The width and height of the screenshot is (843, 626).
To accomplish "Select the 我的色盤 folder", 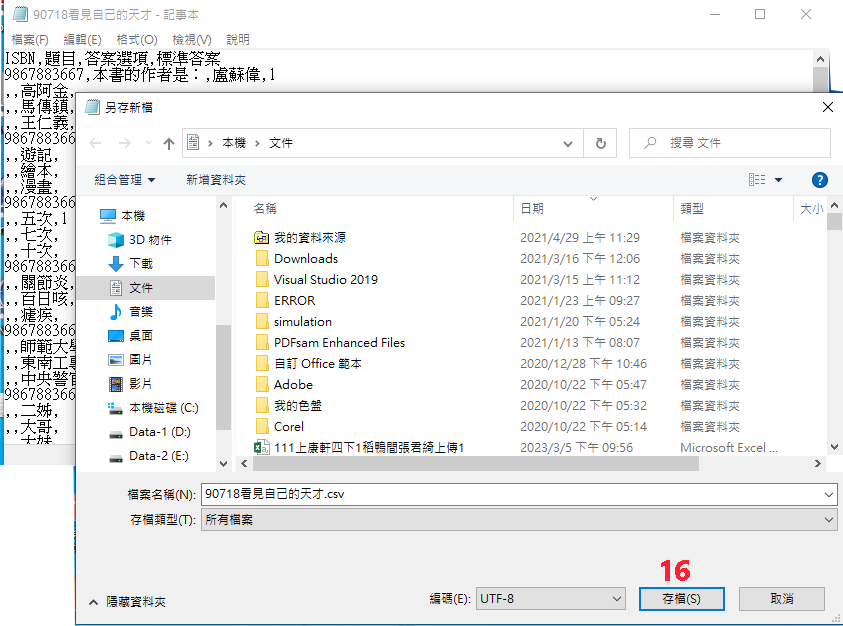I will 288,406.
